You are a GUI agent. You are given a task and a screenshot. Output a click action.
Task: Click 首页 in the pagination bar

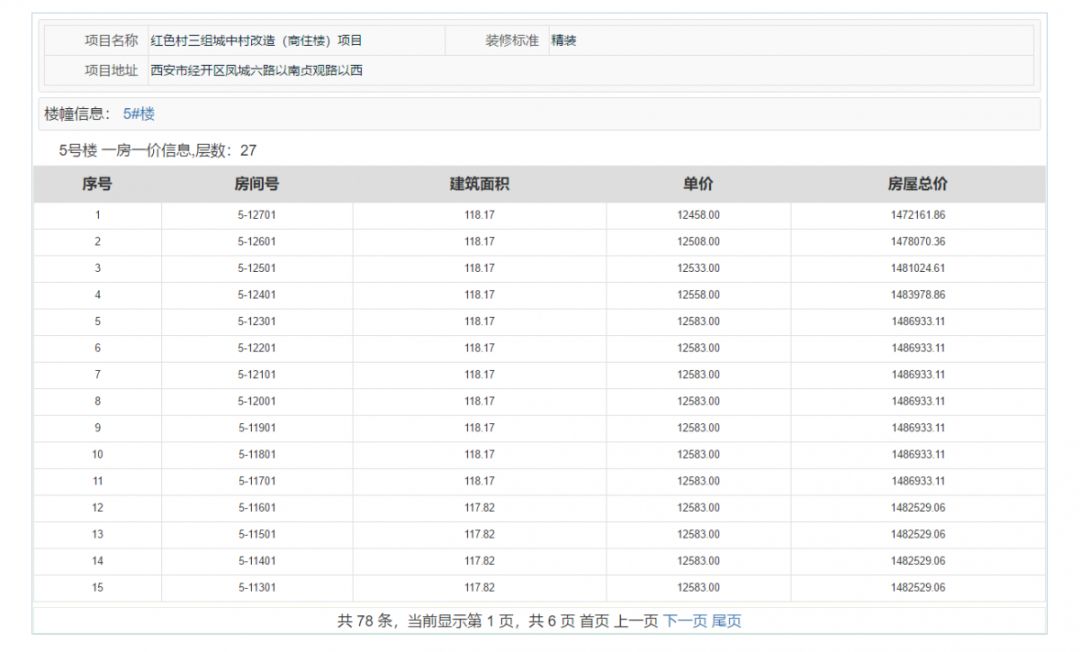click(594, 621)
